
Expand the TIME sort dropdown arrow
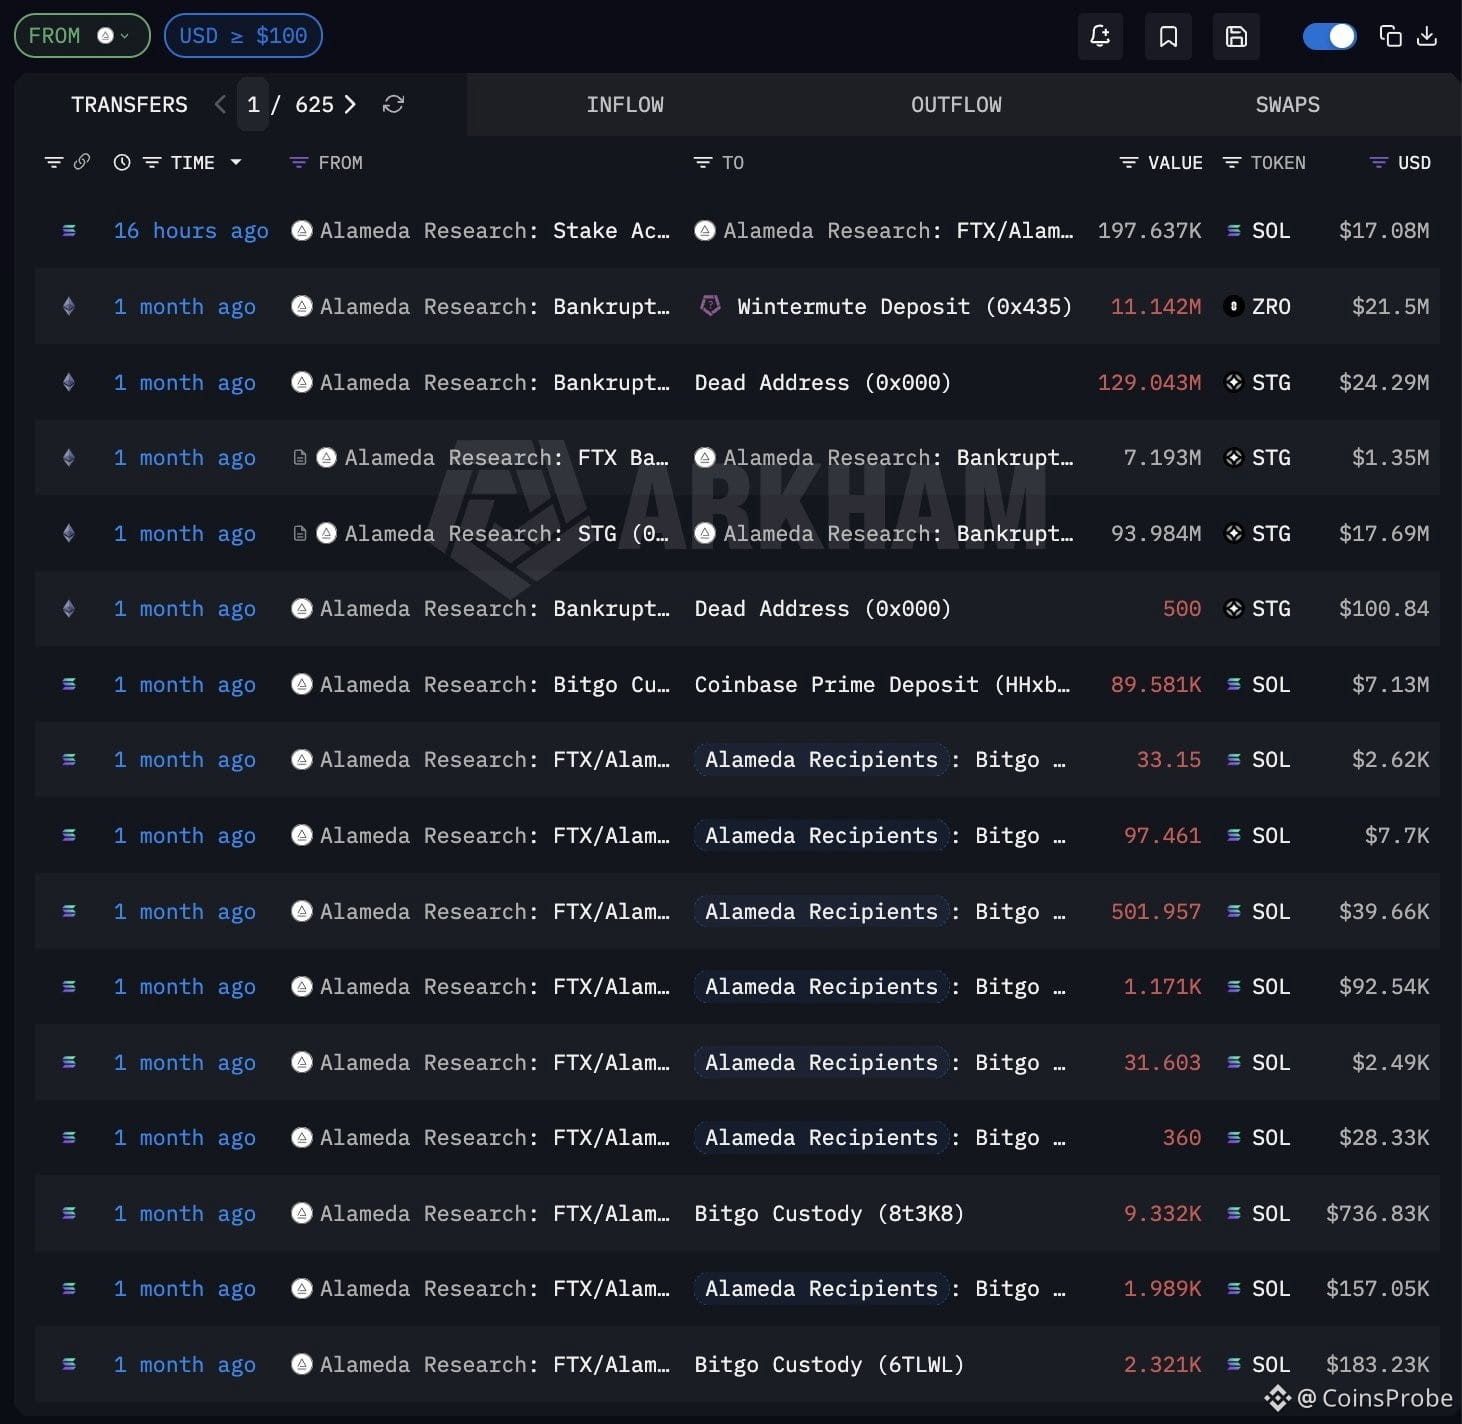[x=236, y=162]
